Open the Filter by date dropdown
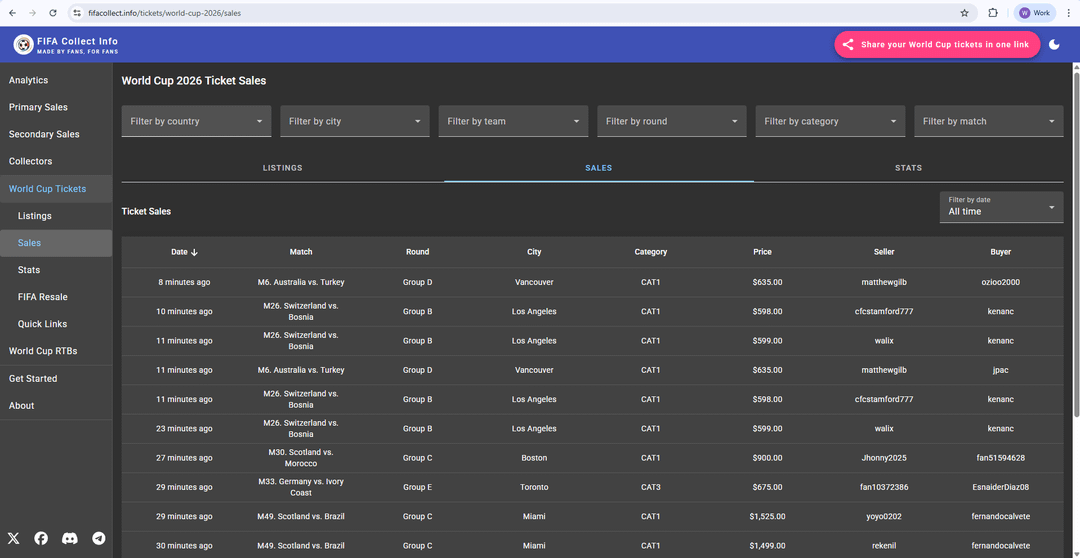This screenshot has height=558, width=1080. (x=1001, y=207)
